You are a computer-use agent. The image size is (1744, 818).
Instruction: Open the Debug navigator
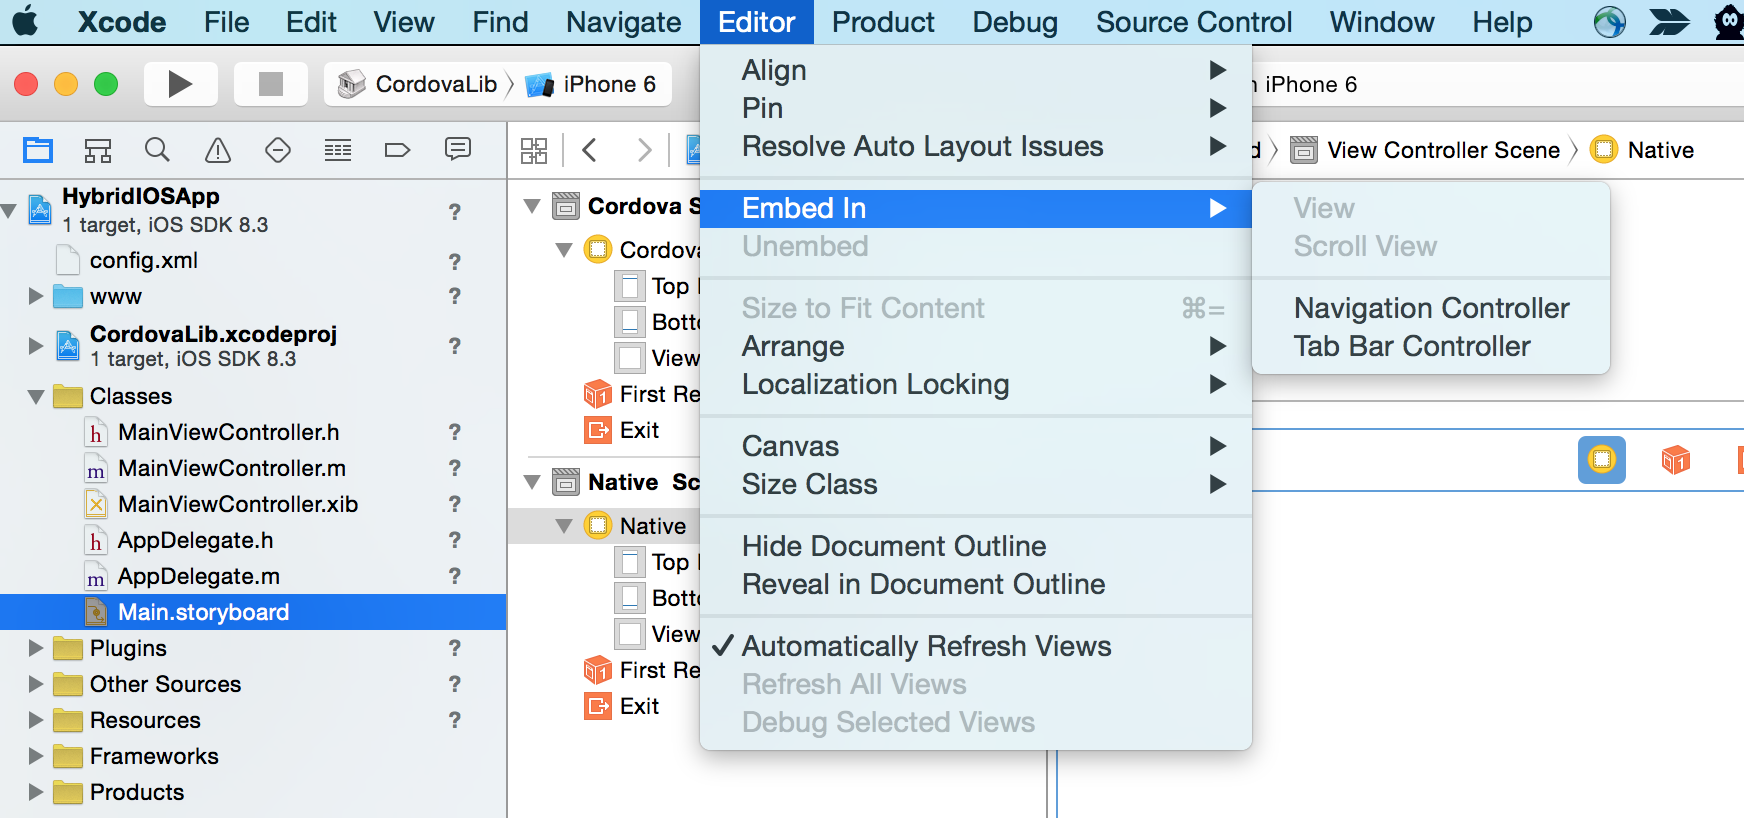(338, 150)
